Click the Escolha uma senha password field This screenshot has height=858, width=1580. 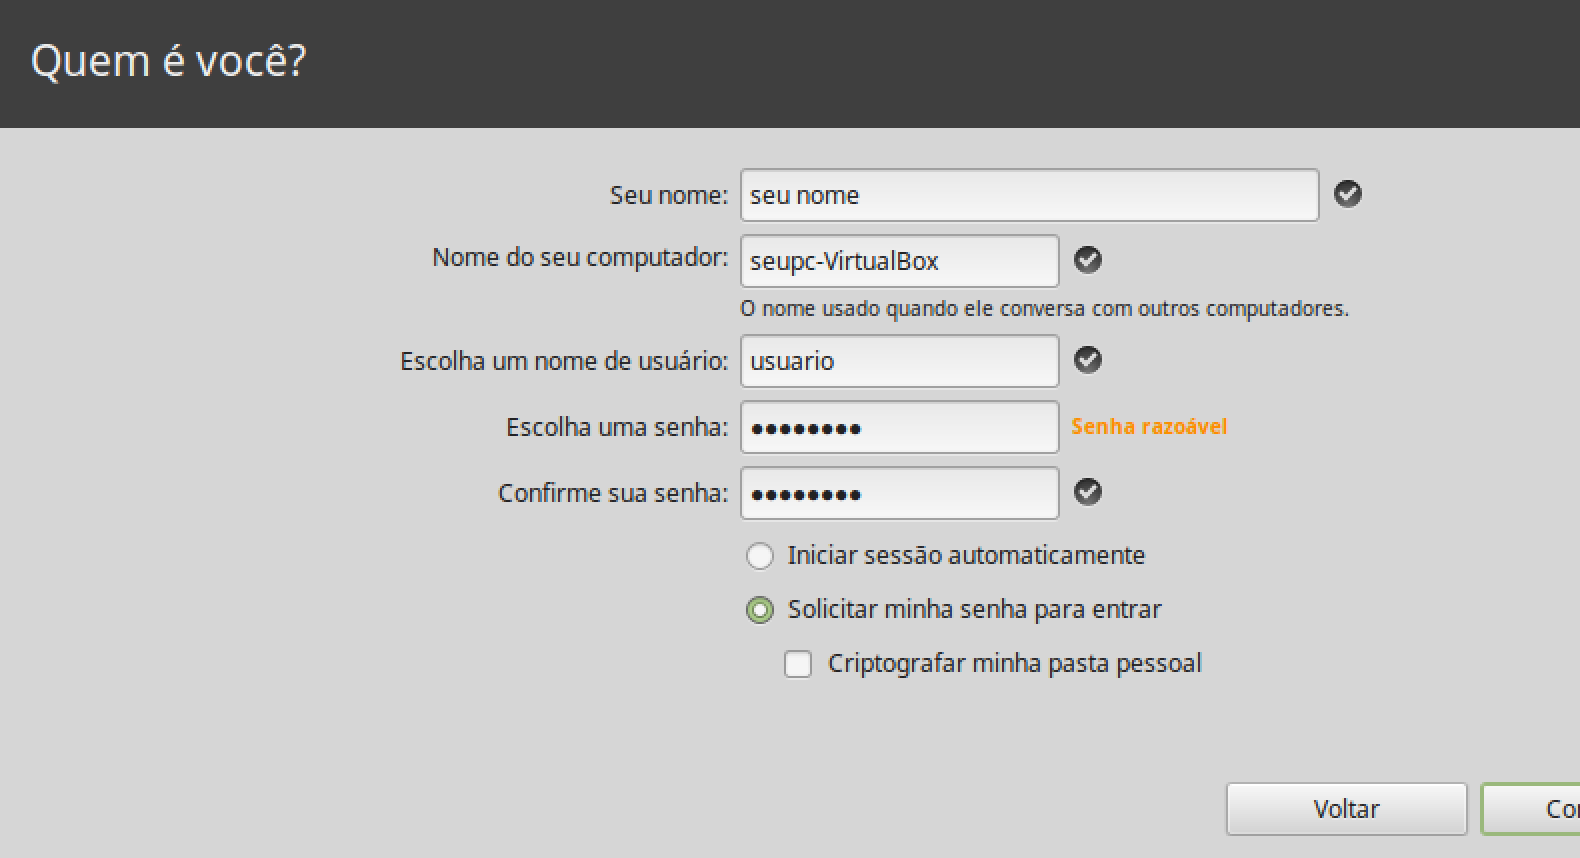898,427
